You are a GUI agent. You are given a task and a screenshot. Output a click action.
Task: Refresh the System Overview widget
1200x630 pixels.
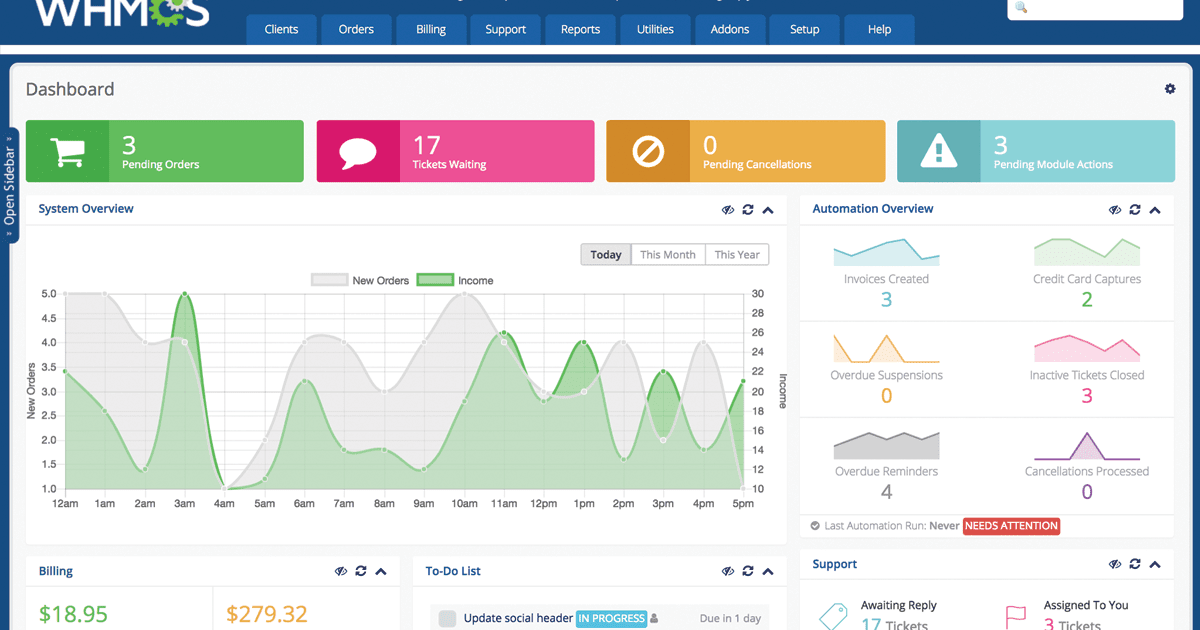point(748,210)
